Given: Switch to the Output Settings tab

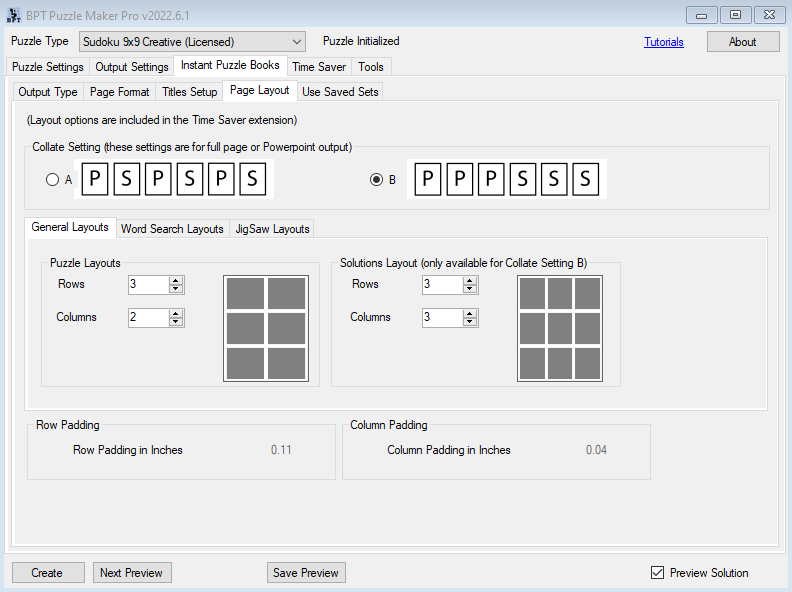Looking at the screenshot, I should coord(131,67).
